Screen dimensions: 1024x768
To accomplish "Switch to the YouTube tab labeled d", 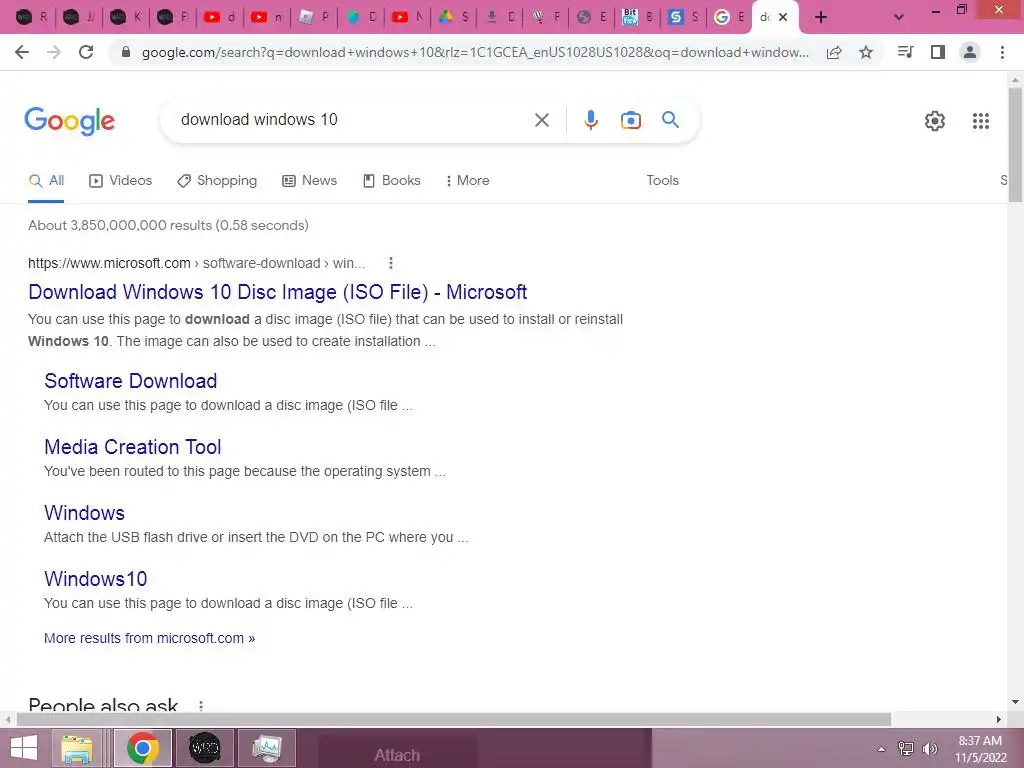I will [220, 17].
